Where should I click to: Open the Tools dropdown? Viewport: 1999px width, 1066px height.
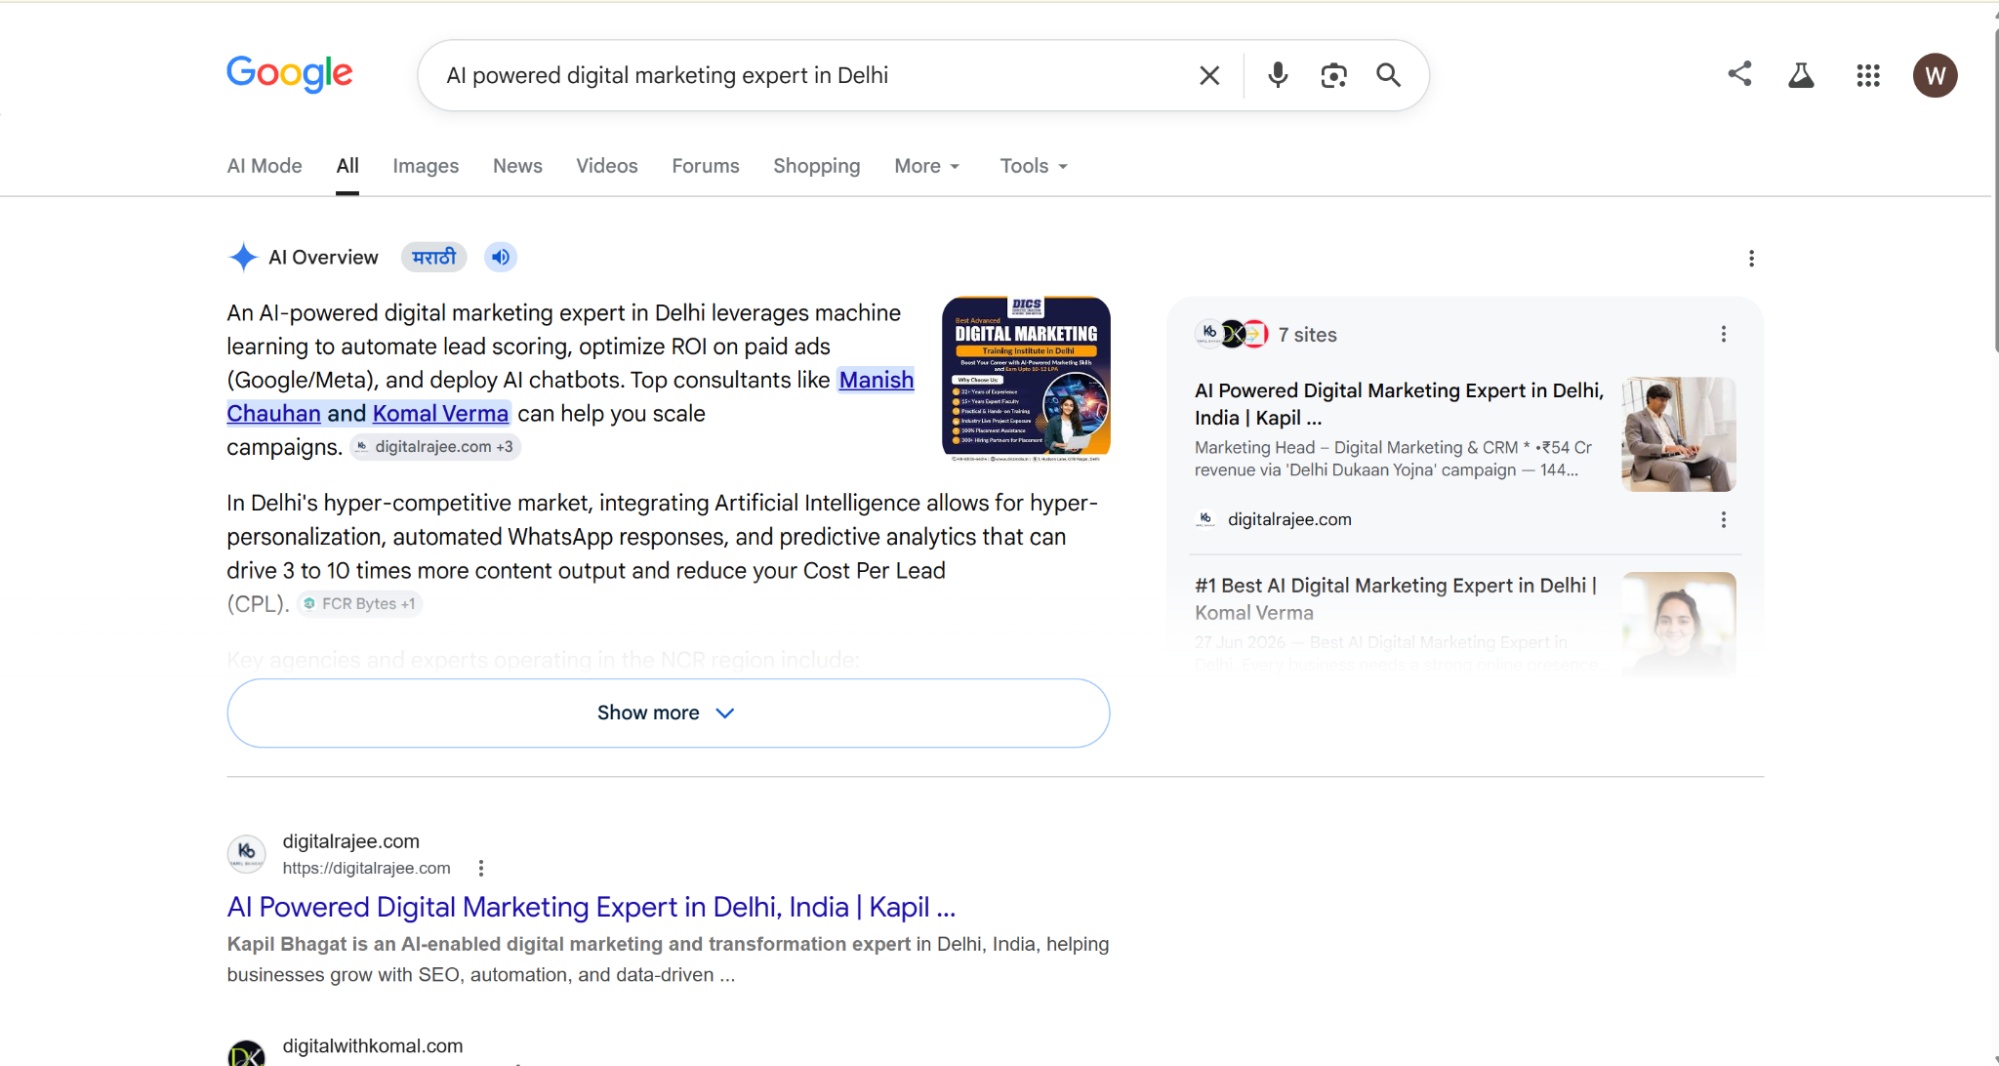pyautogui.click(x=1034, y=166)
